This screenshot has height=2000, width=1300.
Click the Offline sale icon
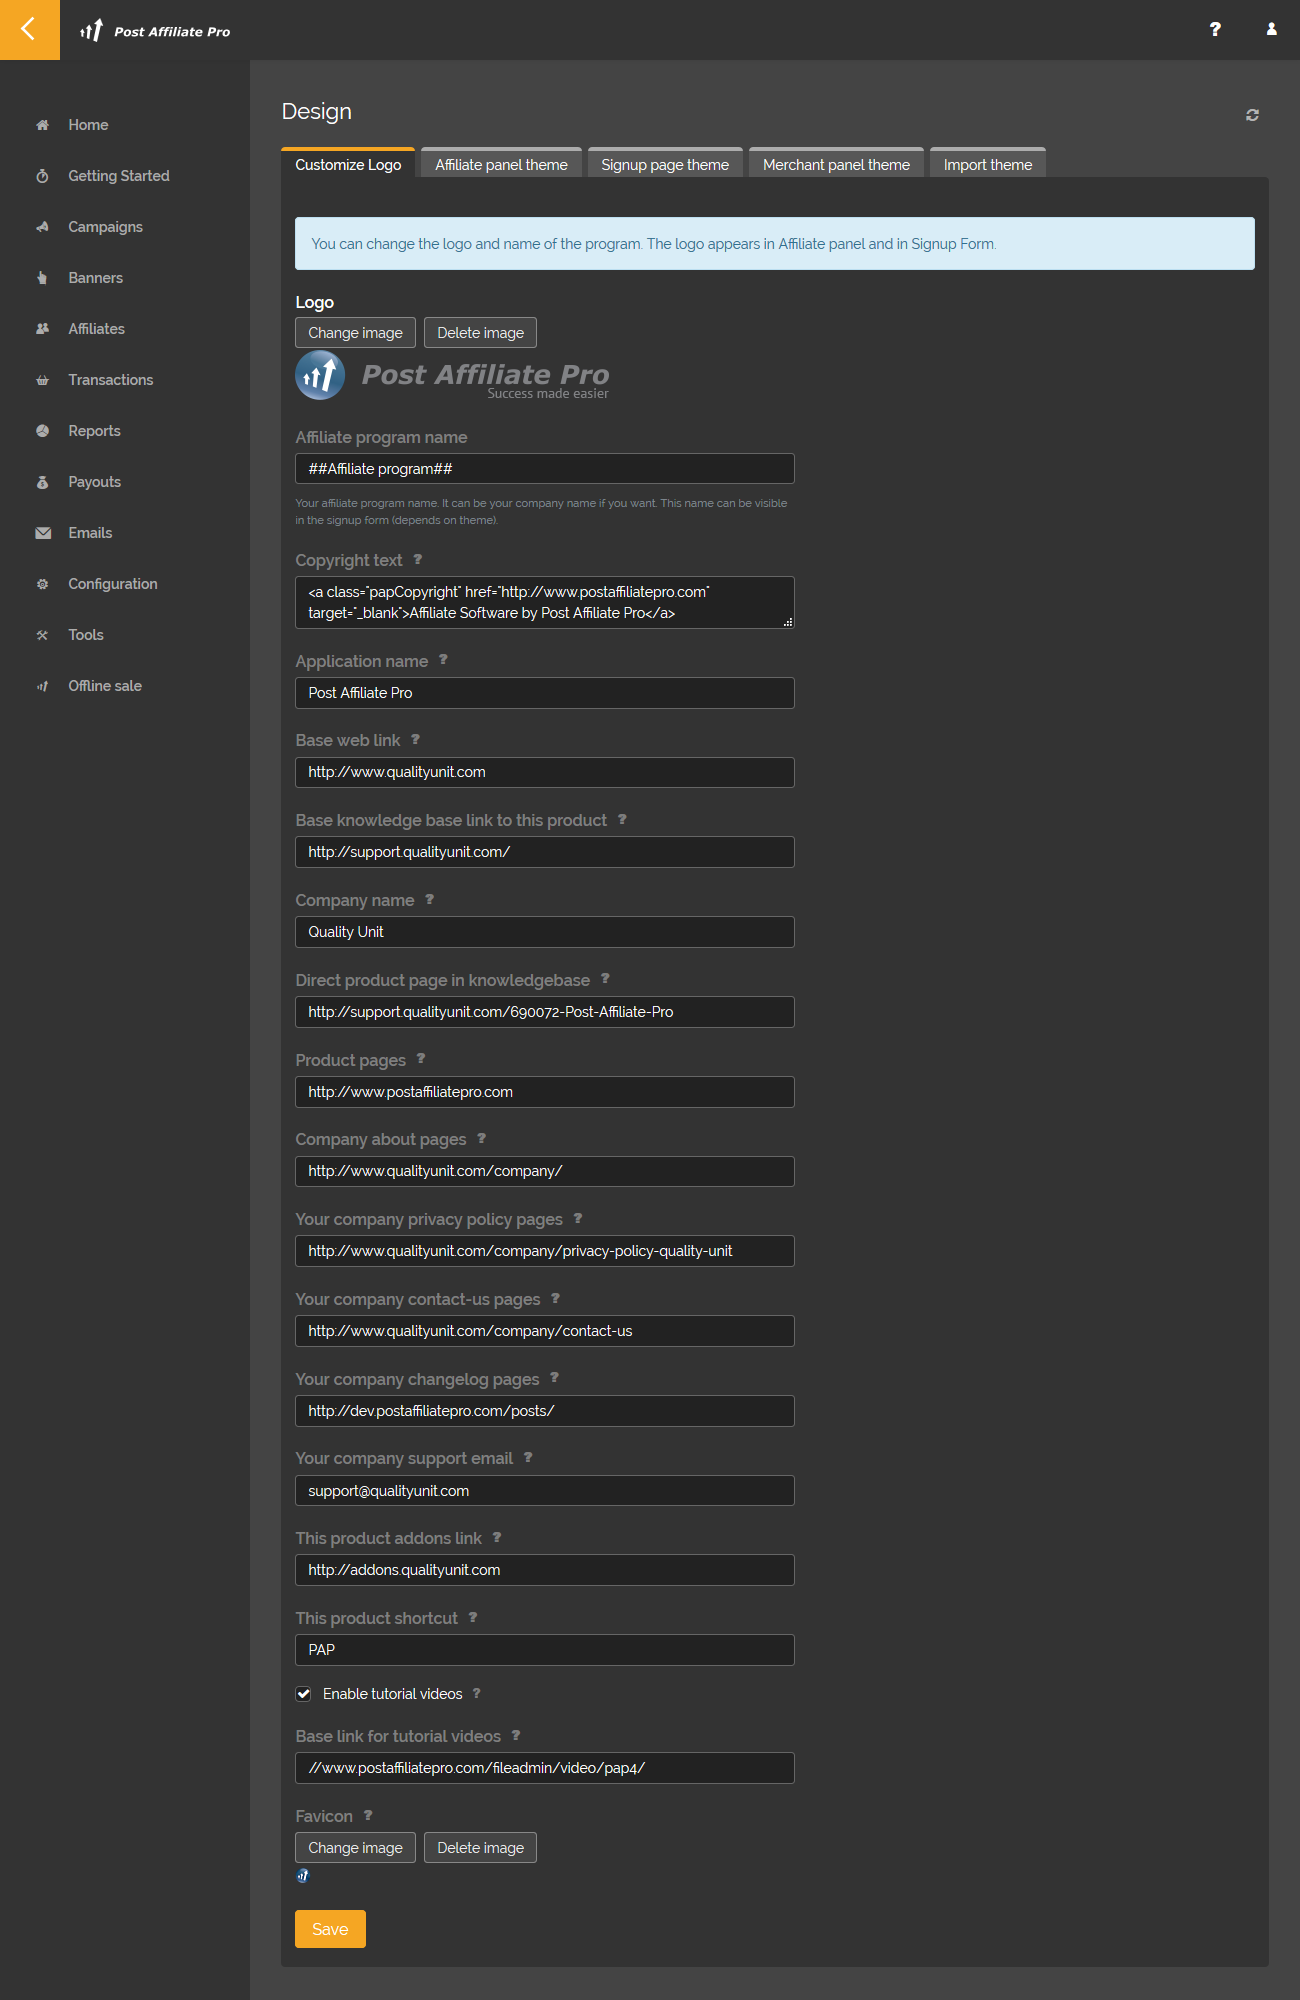point(42,686)
